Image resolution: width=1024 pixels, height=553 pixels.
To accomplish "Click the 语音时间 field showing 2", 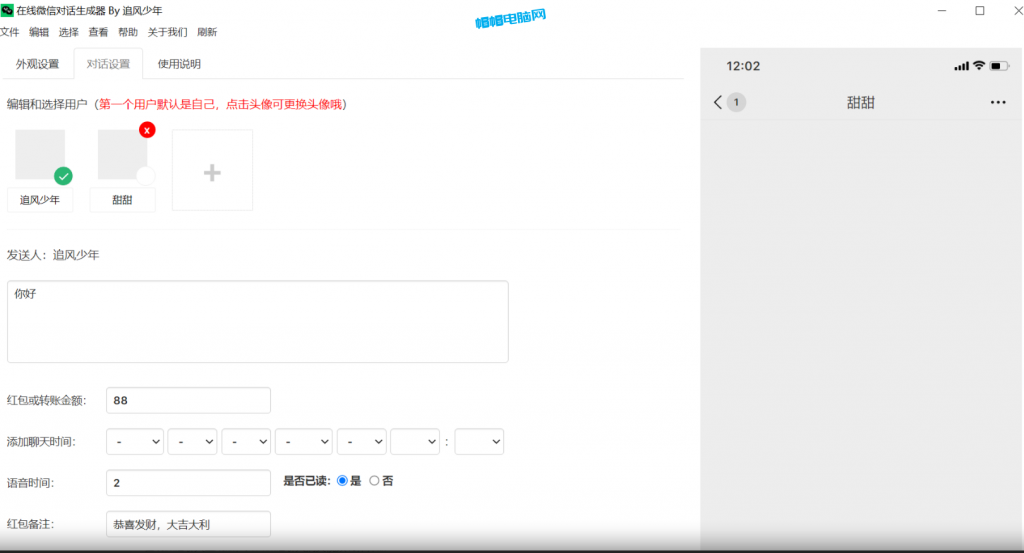I will point(188,482).
